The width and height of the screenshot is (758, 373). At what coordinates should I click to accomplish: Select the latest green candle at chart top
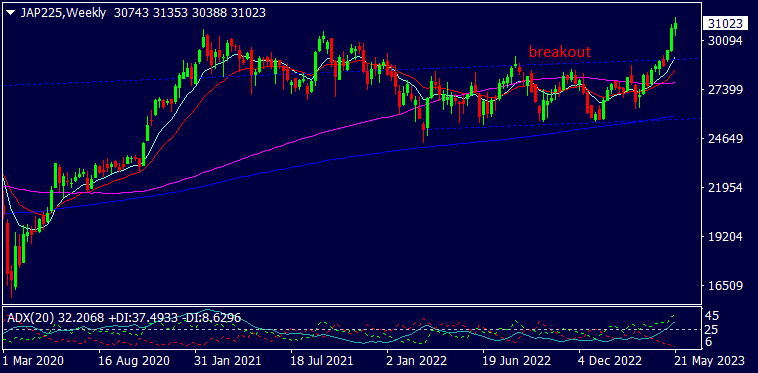tap(675, 26)
